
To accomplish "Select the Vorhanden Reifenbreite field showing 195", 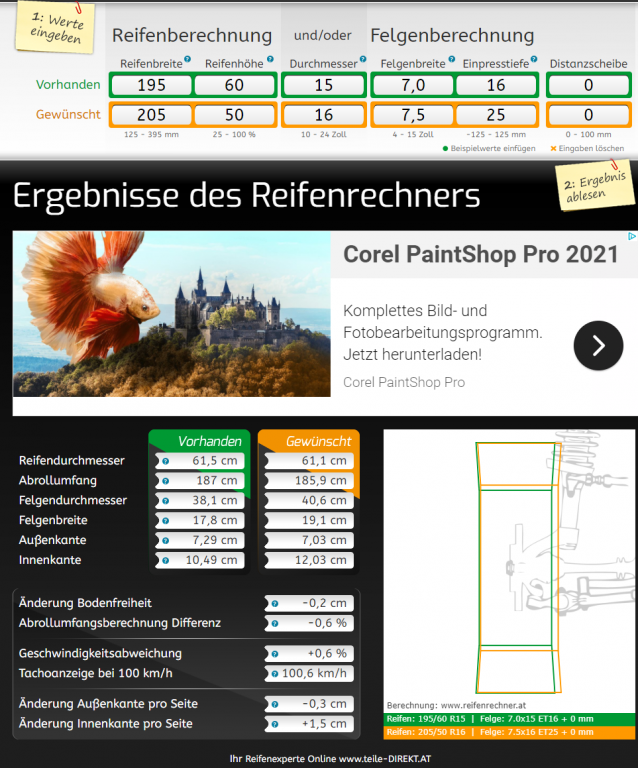I will [151, 86].
